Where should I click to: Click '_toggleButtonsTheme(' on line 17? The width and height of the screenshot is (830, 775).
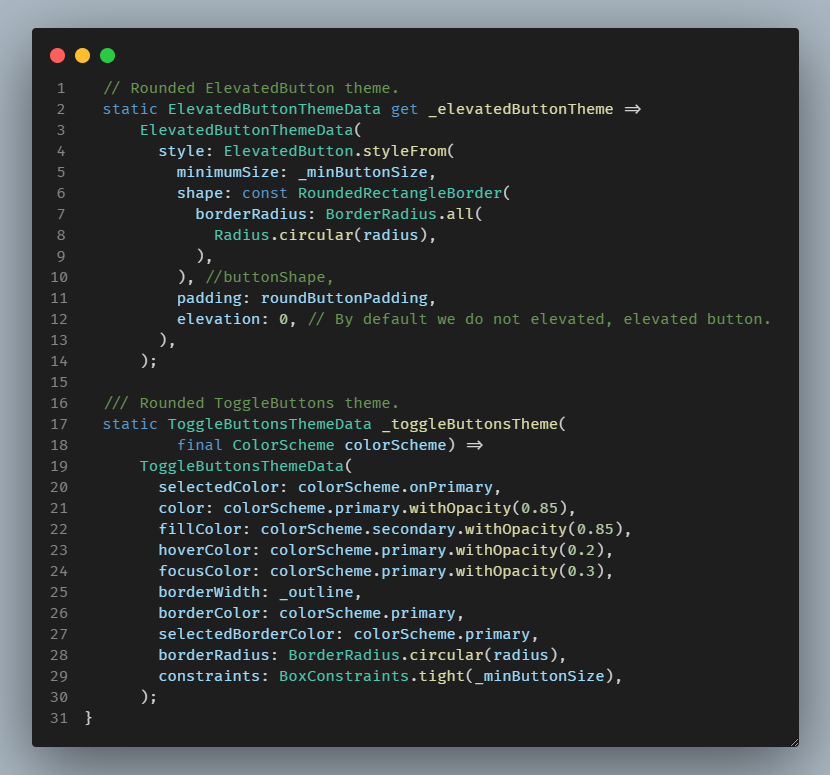tap(473, 424)
